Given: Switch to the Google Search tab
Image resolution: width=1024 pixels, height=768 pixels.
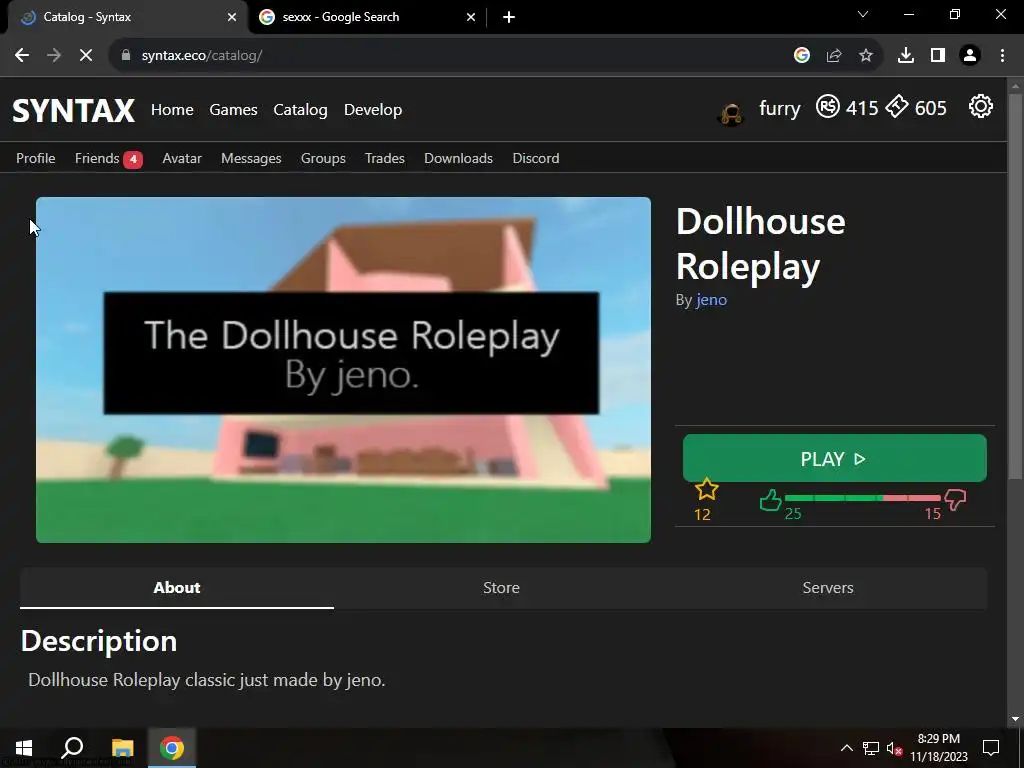Looking at the screenshot, I should point(368,17).
